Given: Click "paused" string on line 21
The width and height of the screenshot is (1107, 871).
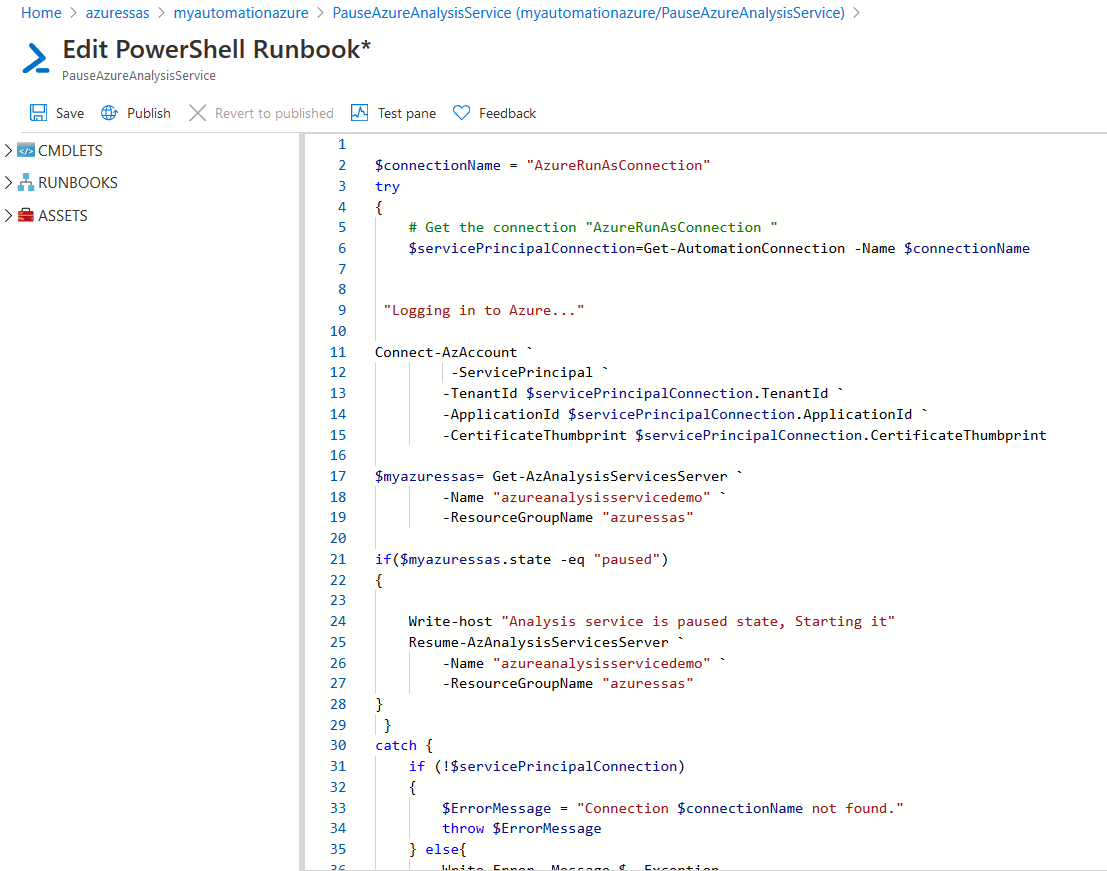Looking at the screenshot, I should pos(626,560).
